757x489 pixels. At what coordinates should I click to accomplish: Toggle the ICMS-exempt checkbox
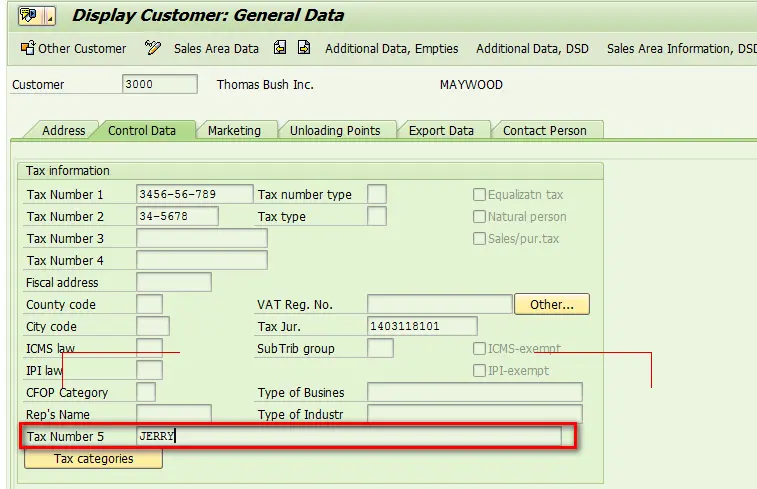coord(479,349)
